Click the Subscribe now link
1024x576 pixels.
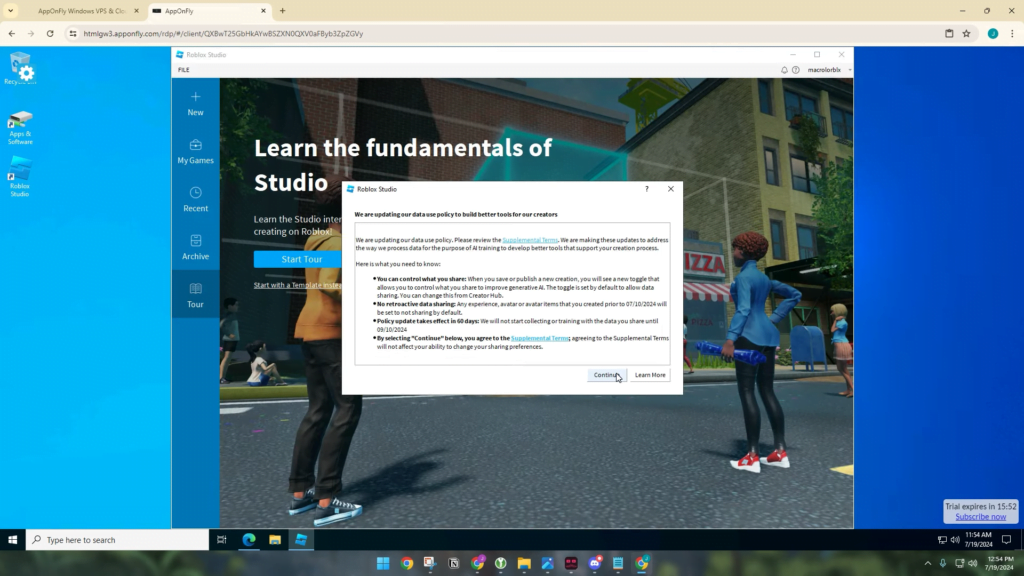[980, 517]
